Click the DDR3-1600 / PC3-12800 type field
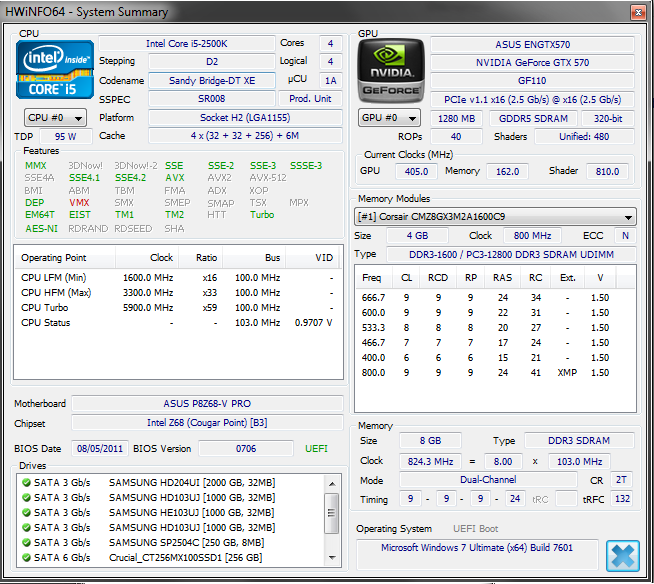The height and width of the screenshot is (584, 654). pyautogui.click(x=511, y=255)
